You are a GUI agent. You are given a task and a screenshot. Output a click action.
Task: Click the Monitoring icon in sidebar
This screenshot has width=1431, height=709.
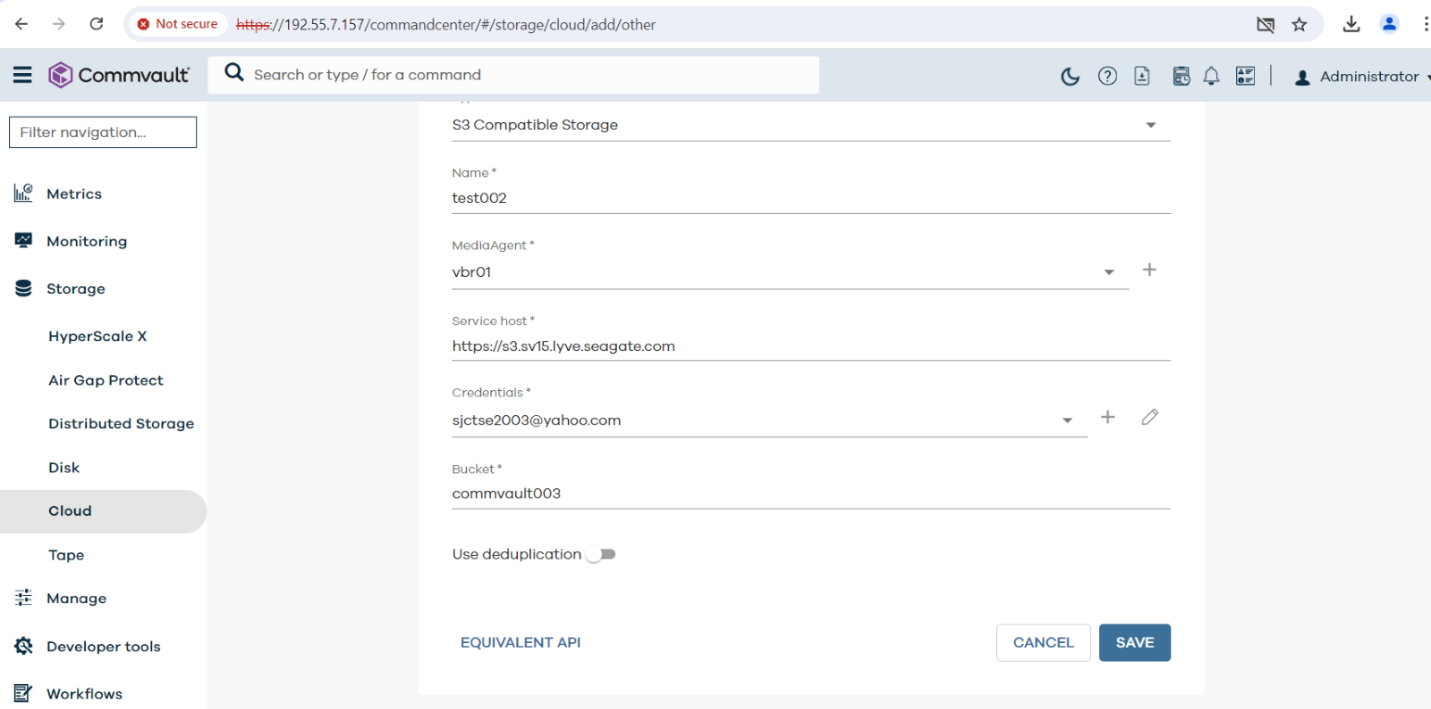23,241
